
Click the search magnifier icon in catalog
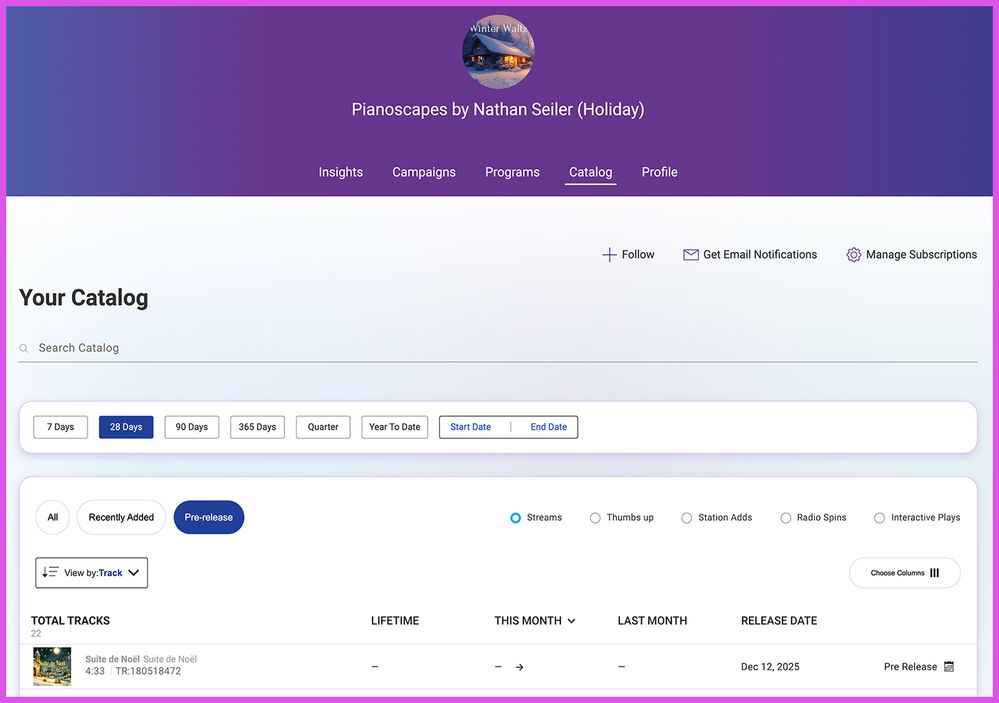pos(24,349)
